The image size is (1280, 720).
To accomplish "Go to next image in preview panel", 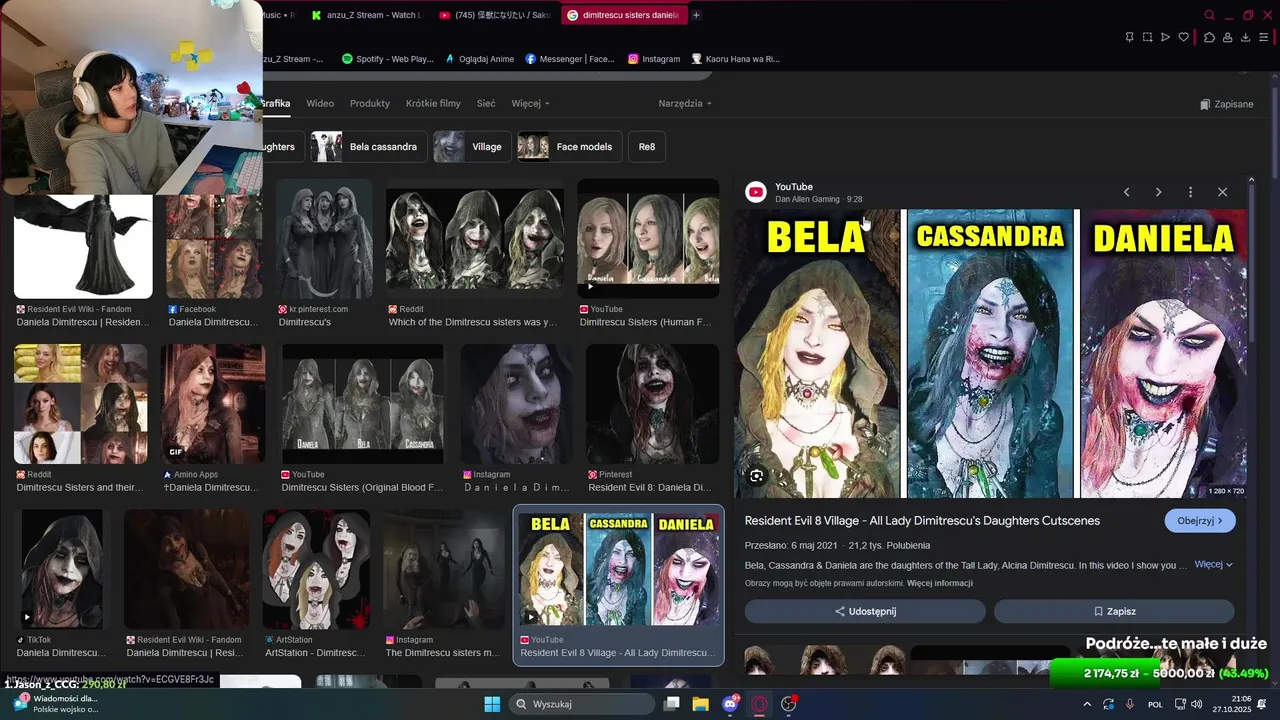I will (x=1158, y=192).
